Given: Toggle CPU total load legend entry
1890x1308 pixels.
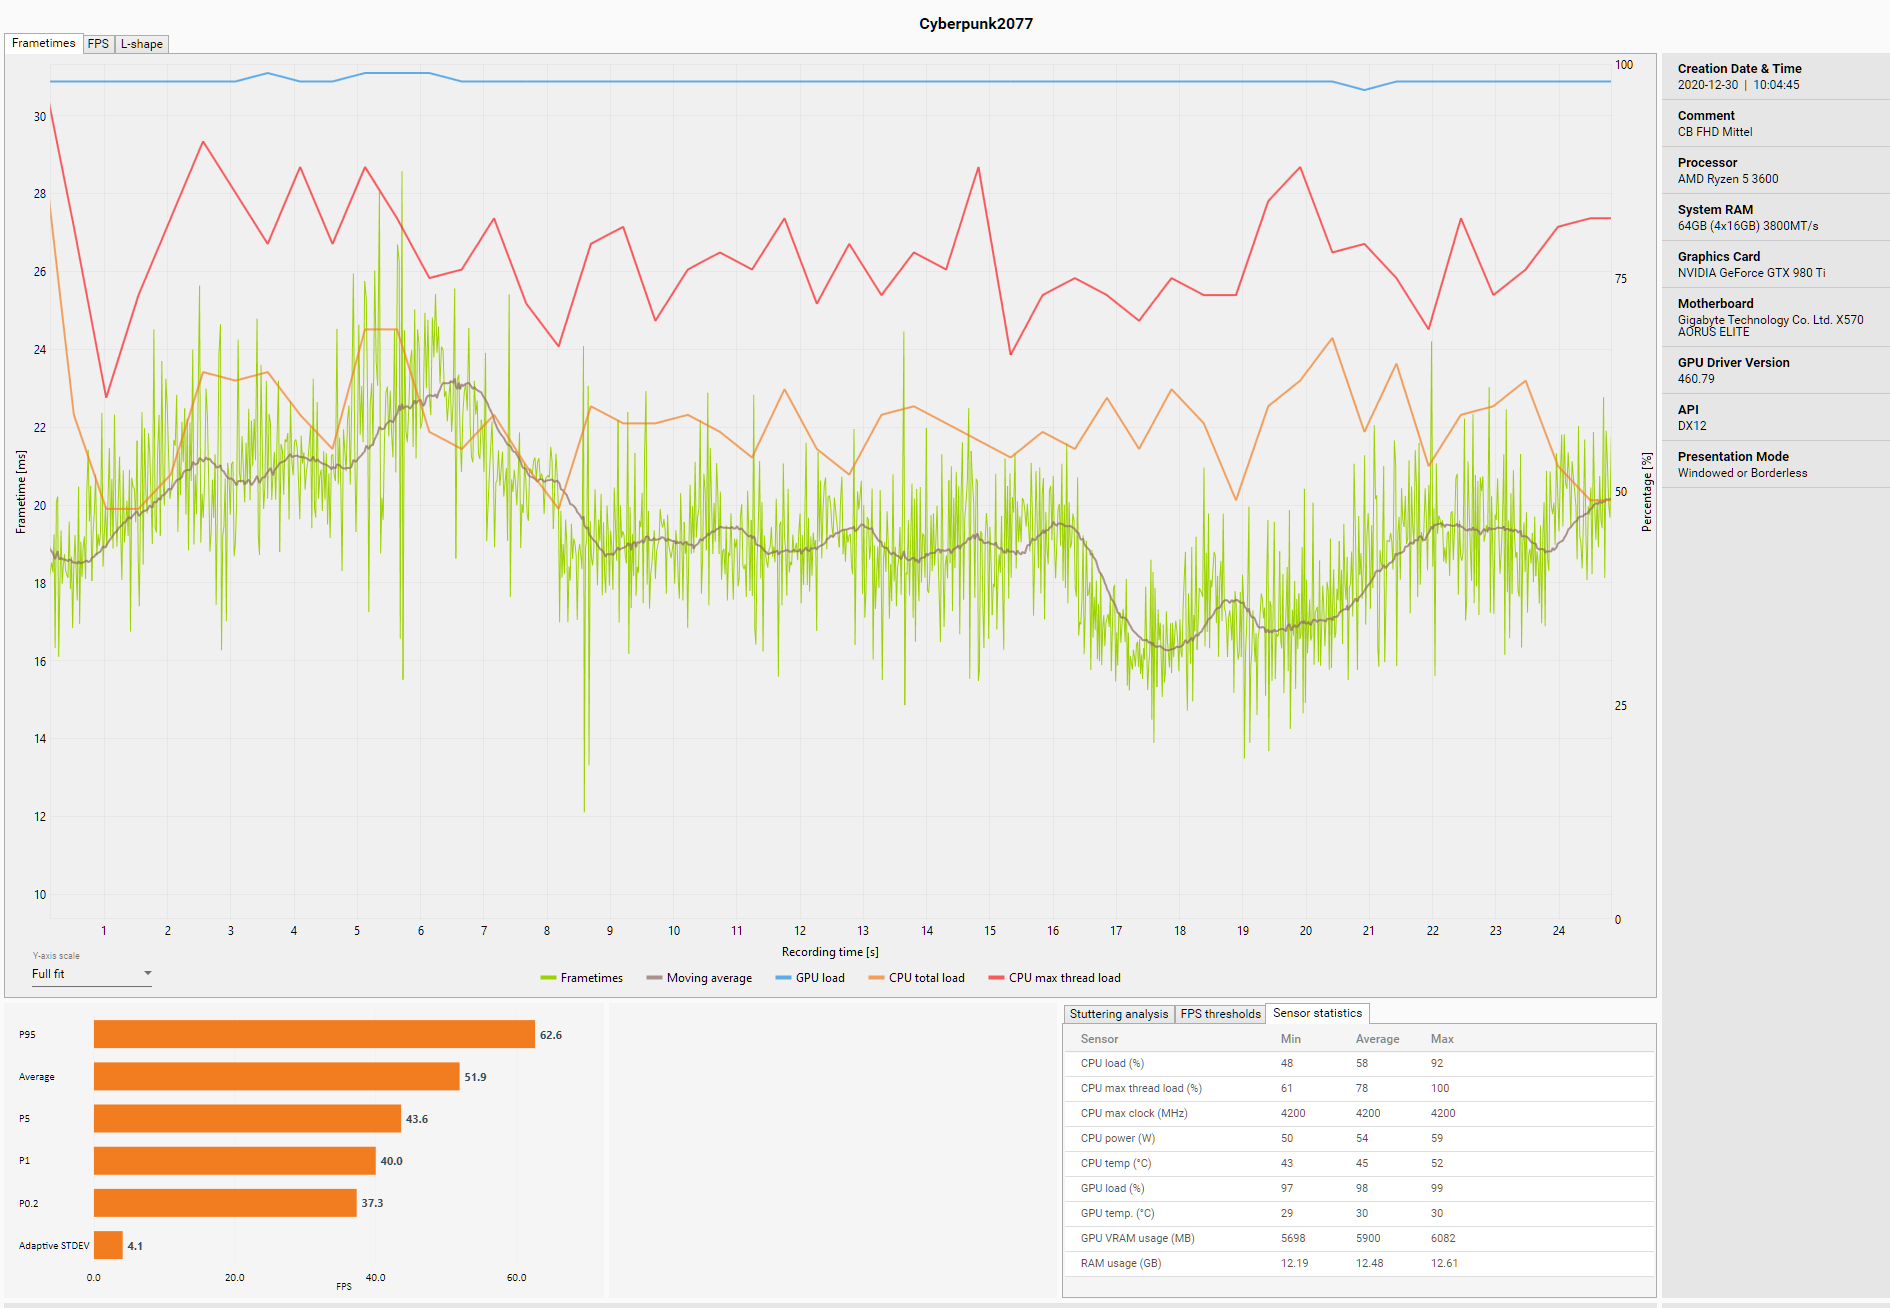Looking at the screenshot, I should [x=916, y=978].
